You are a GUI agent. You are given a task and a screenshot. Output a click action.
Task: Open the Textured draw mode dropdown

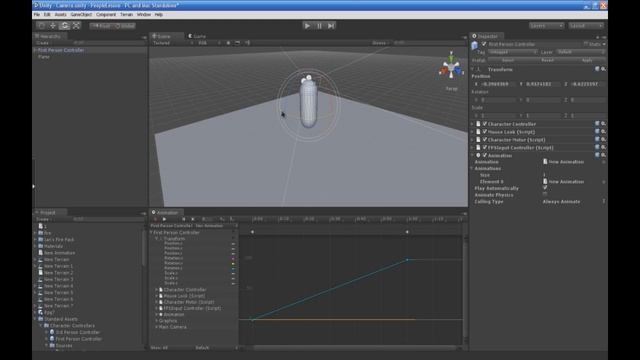(x=173, y=43)
